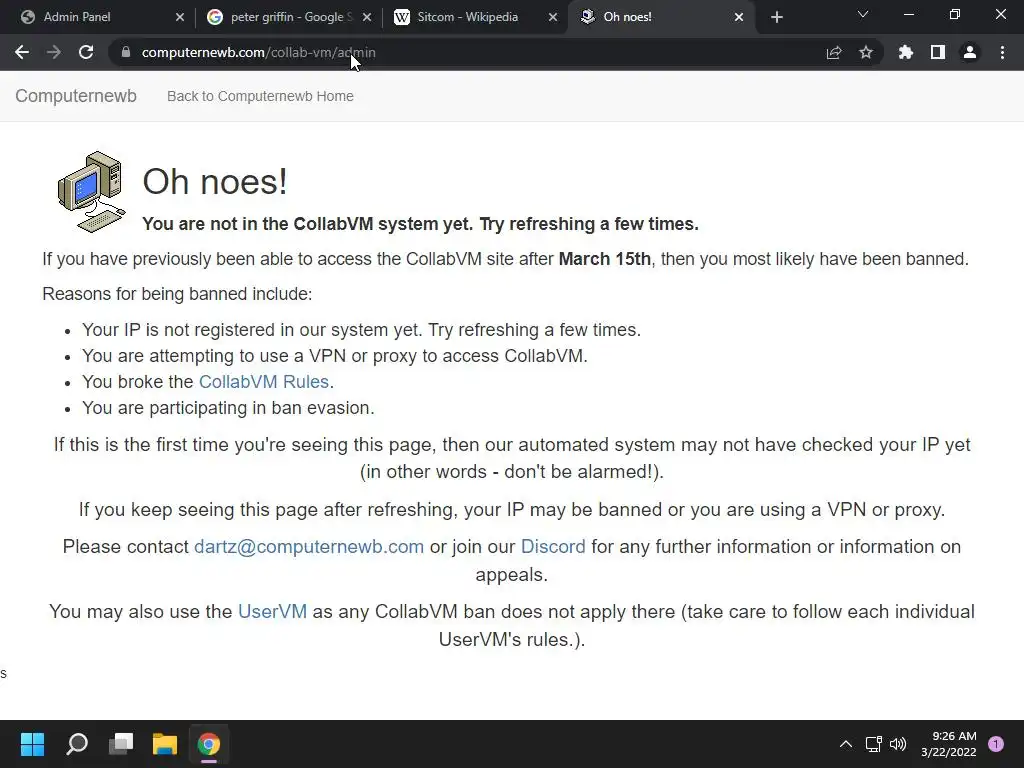
Task: Click the retro computer image
Action: pyautogui.click(x=91, y=192)
